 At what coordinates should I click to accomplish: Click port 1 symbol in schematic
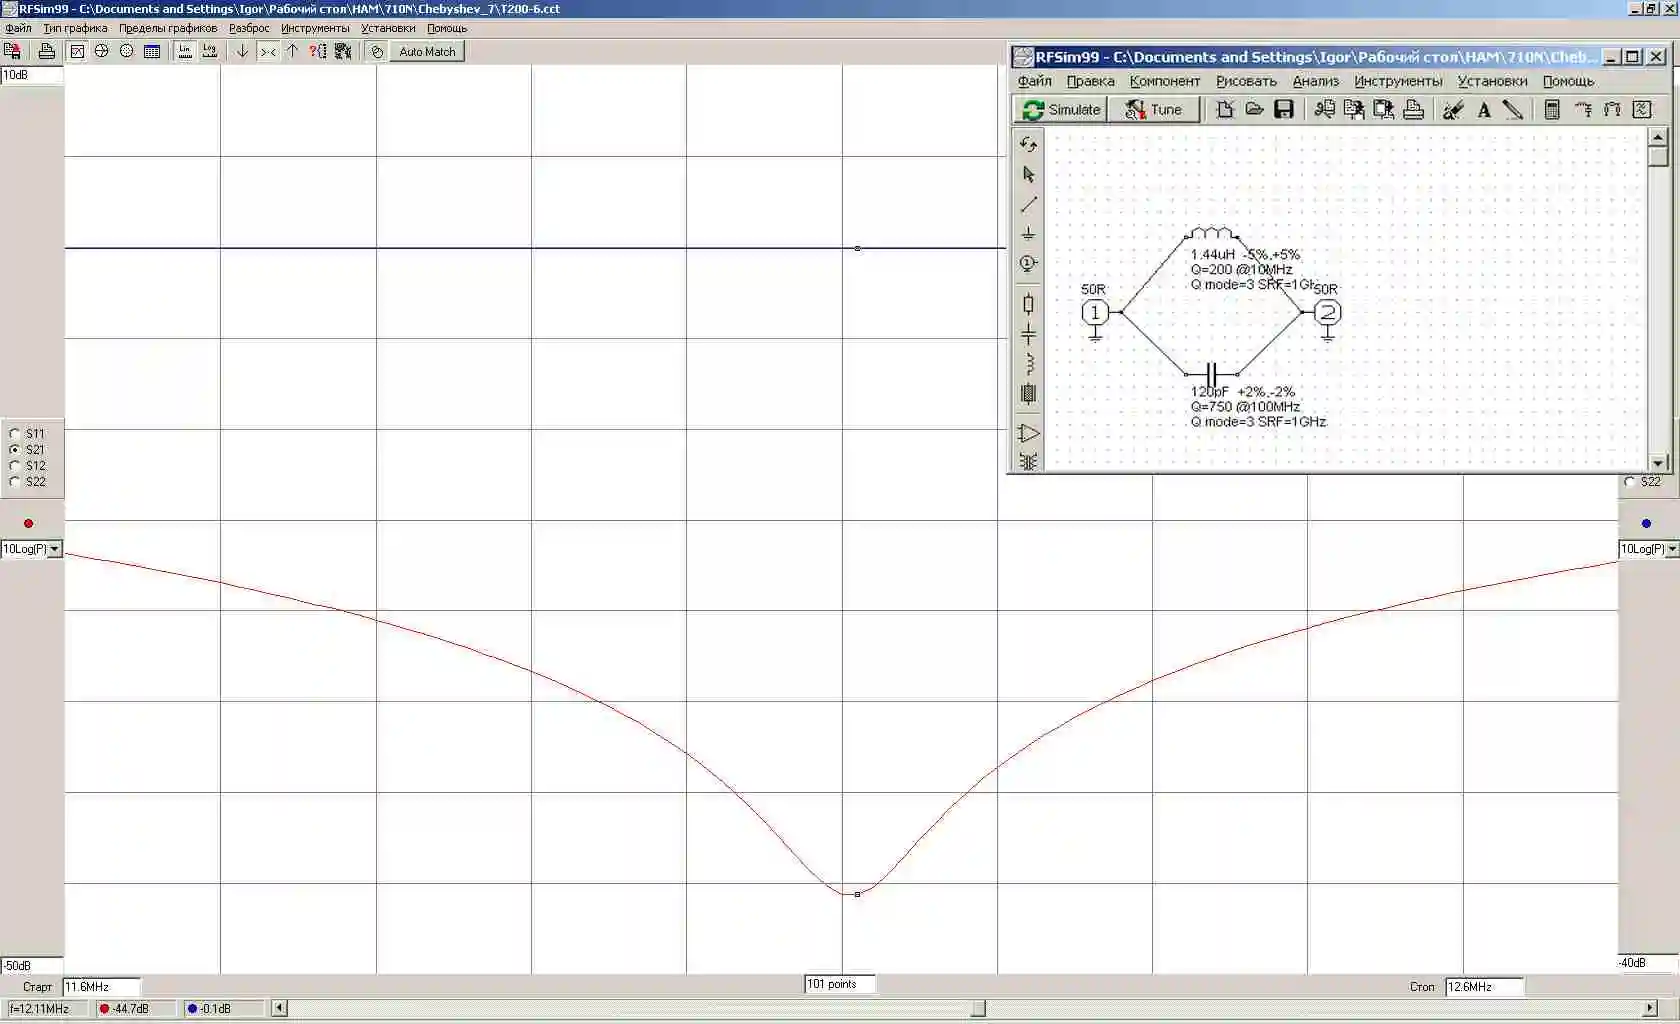(x=1095, y=313)
